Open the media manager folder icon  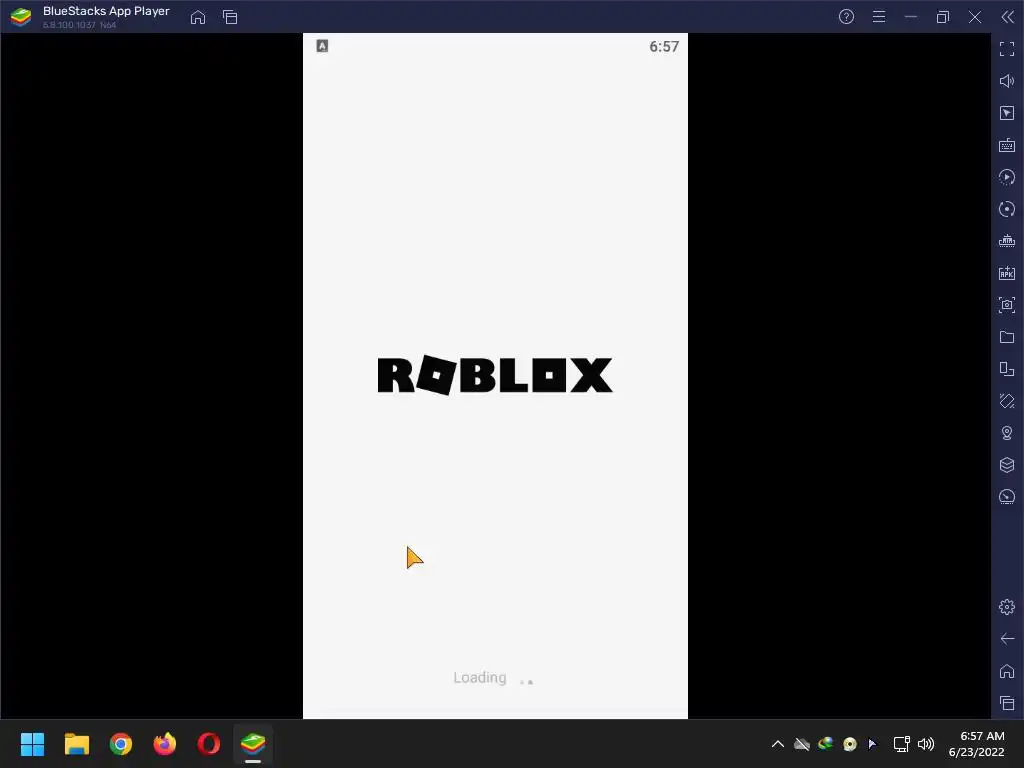[1007, 337]
